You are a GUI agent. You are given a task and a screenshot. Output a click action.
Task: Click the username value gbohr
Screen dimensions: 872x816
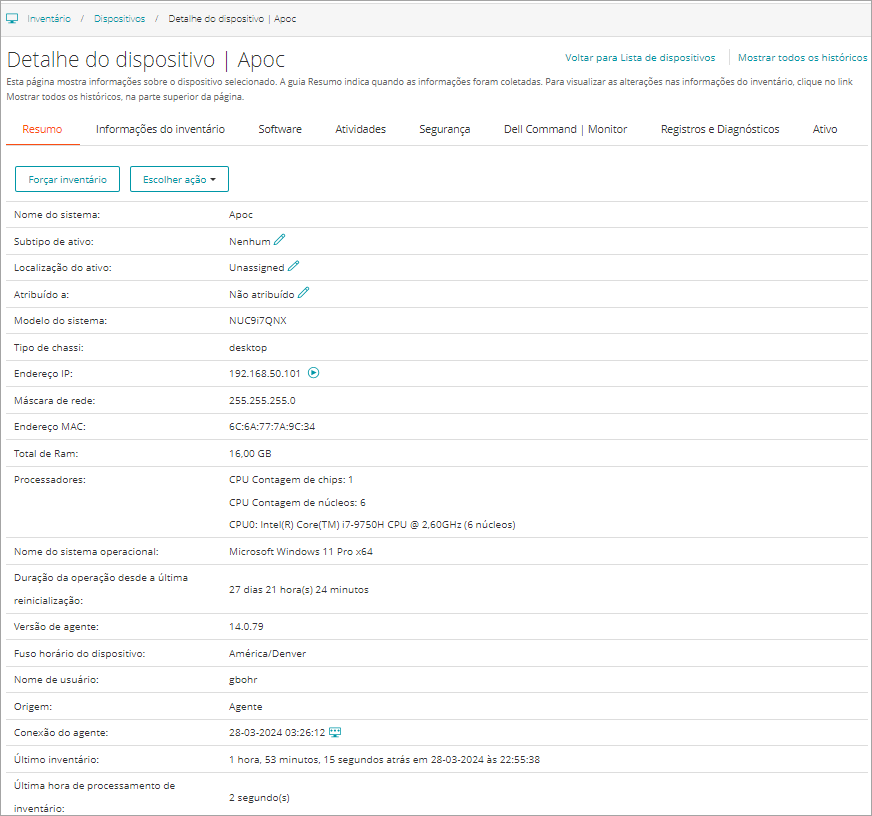click(x=243, y=680)
